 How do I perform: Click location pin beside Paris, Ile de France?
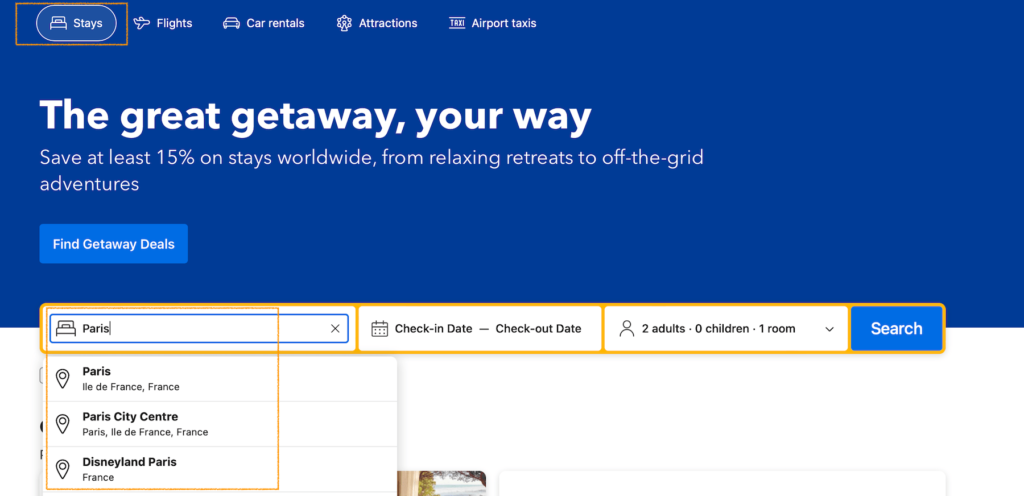click(63, 379)
